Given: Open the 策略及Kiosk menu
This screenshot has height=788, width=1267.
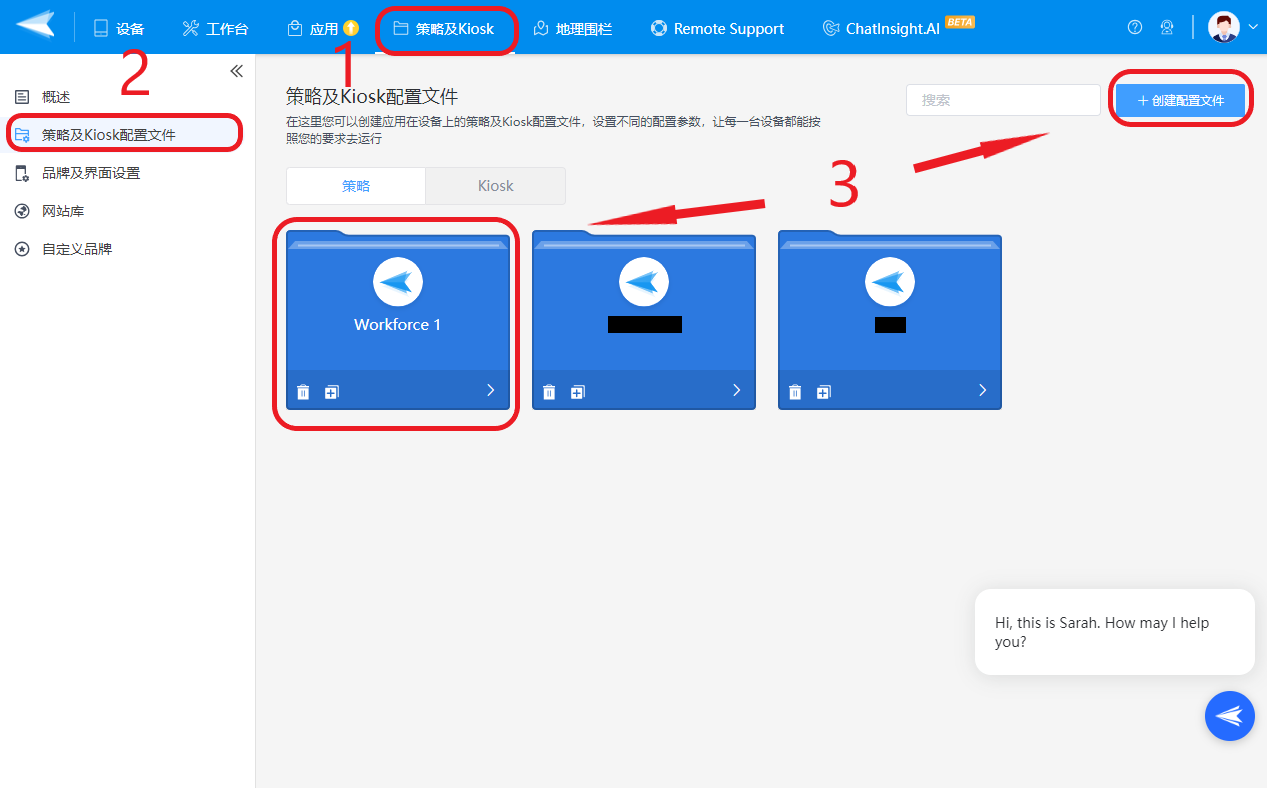Looking at the screenshot, I should click(x=443, y=28).
